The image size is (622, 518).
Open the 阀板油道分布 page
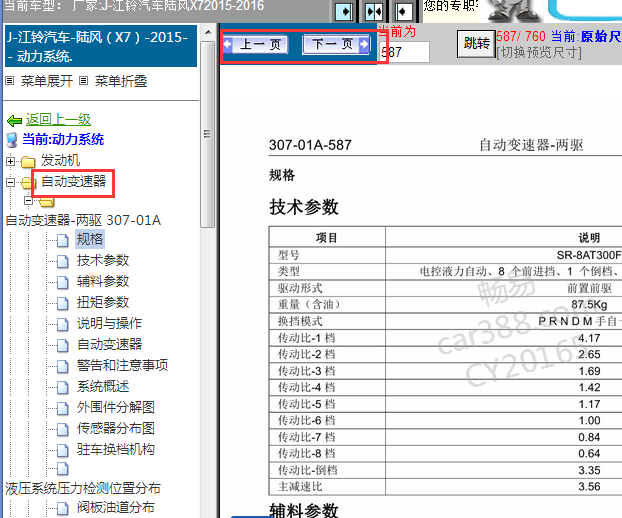[x=116, y=507]
